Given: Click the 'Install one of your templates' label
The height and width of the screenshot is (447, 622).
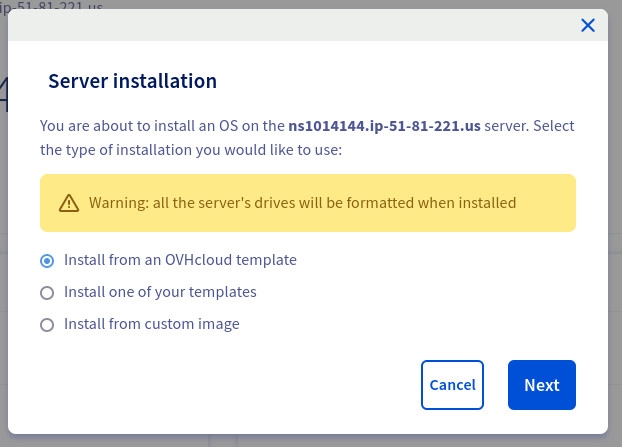Looking at the screenshot, I should [160, 292].
